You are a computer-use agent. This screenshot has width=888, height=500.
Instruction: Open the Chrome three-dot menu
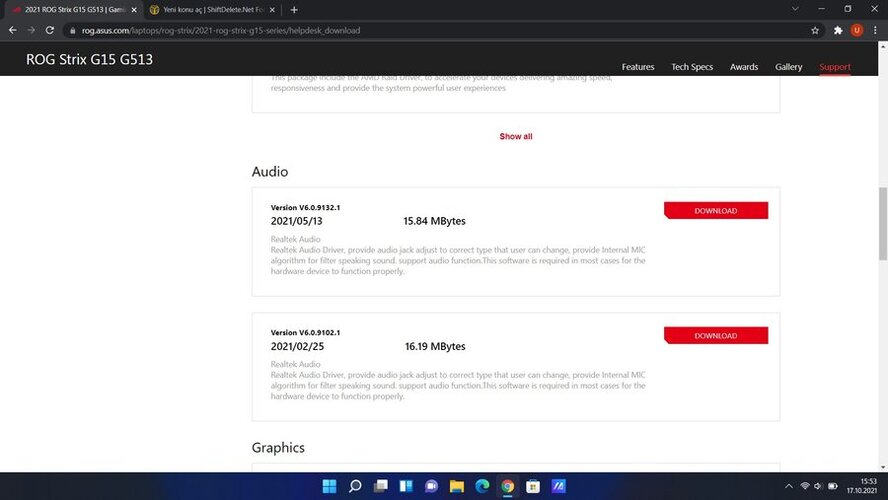pos(876,31)
